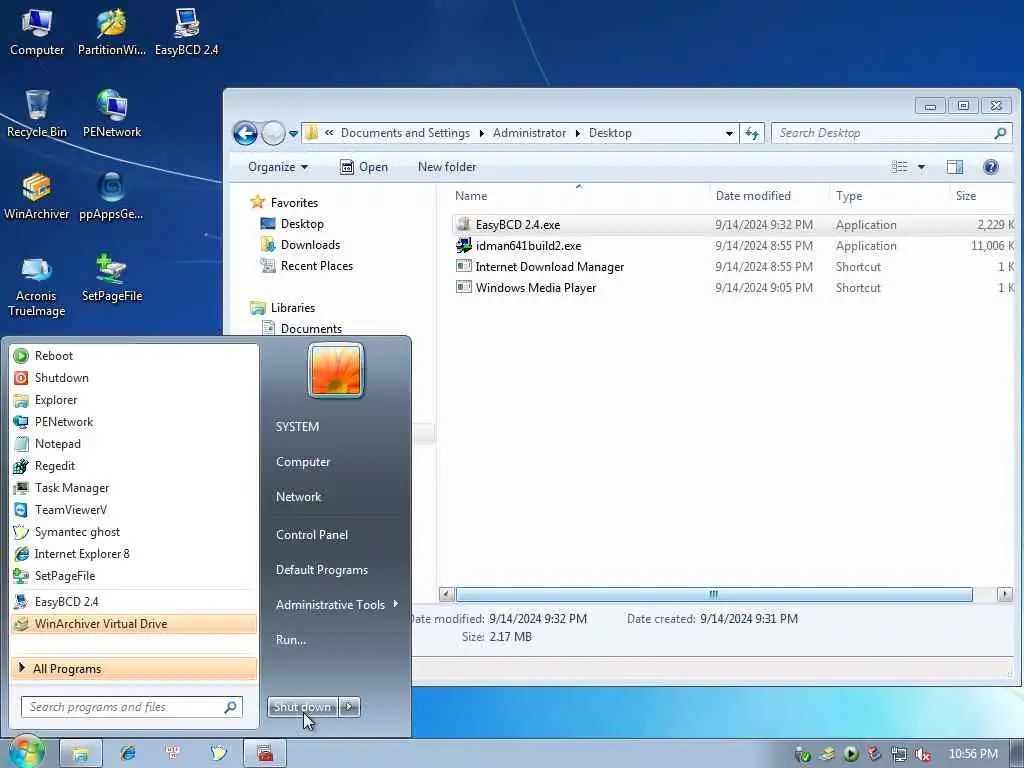1024x768 pixels.
Task: Open the Recycle Bin desktop icon
Action: point(37,114)
